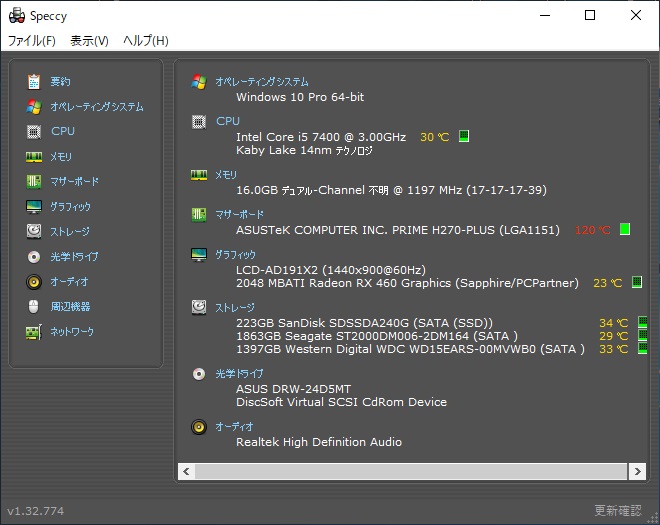Go to the 光学ドライブ section in sidebar
Image resolution: width=660 pixels, height=525 pixels.
click(75, 257)
